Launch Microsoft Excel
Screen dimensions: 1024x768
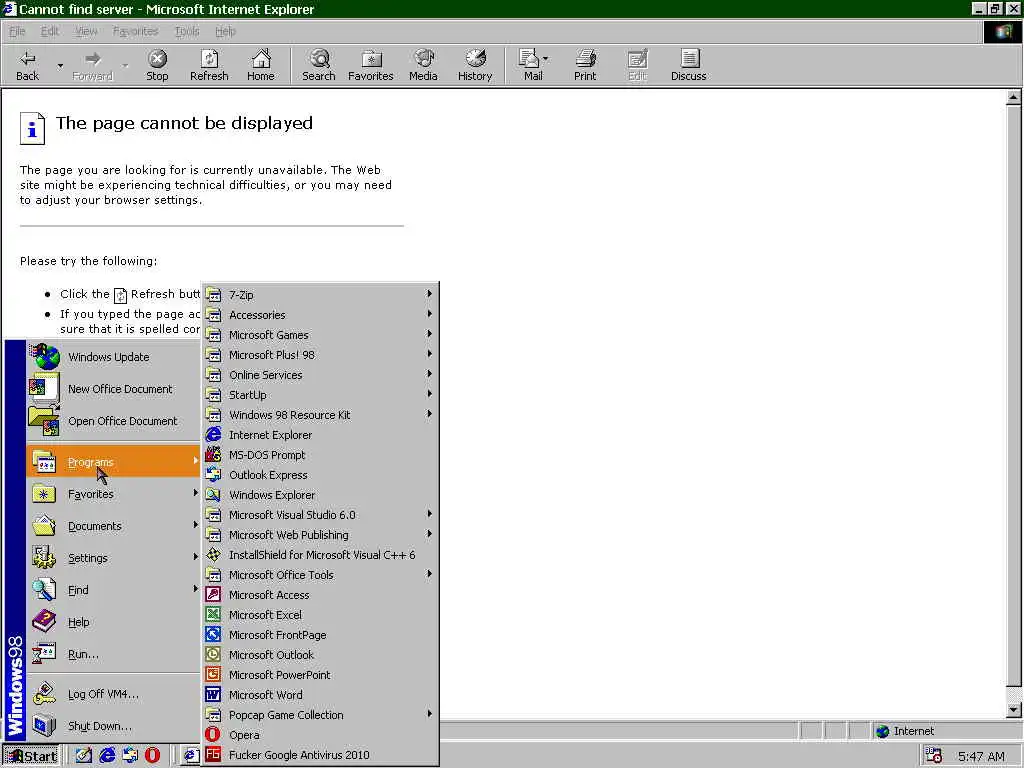pyautogui.click(x=320, y=615)
